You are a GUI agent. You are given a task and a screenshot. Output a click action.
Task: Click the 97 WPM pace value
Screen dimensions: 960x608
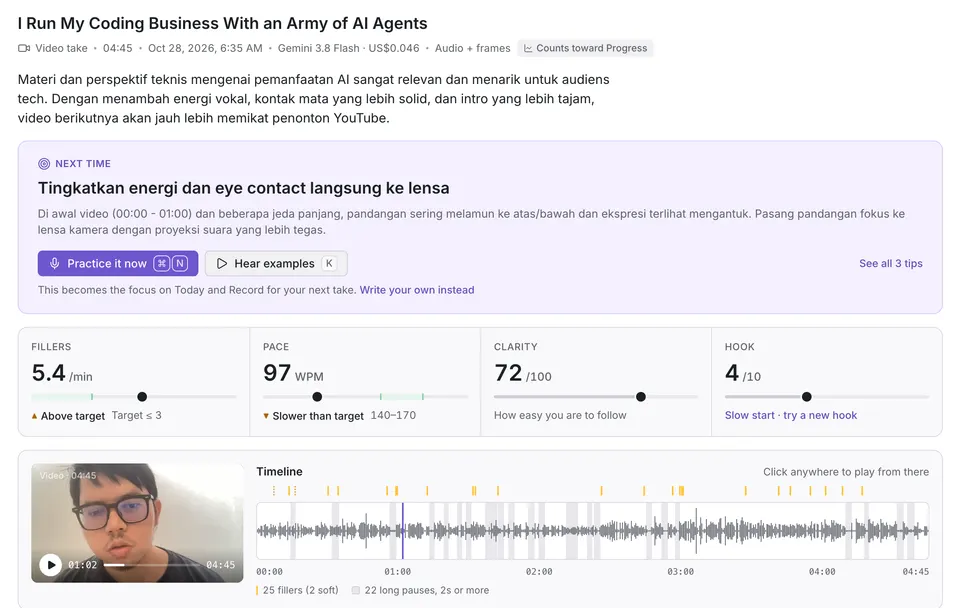(x=293, y=373)
